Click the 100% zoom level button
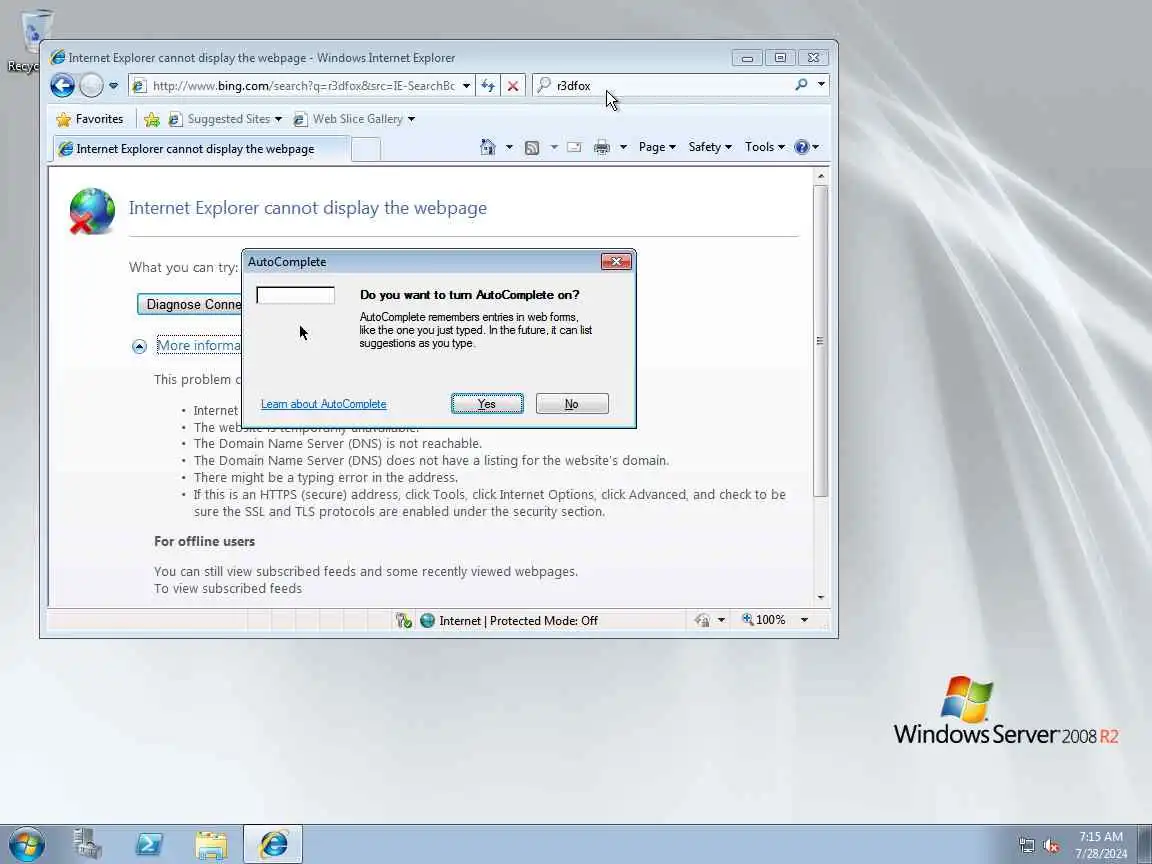Image resolution: width=1152 pixels, height=864 pixels. [x=764, y=620]
